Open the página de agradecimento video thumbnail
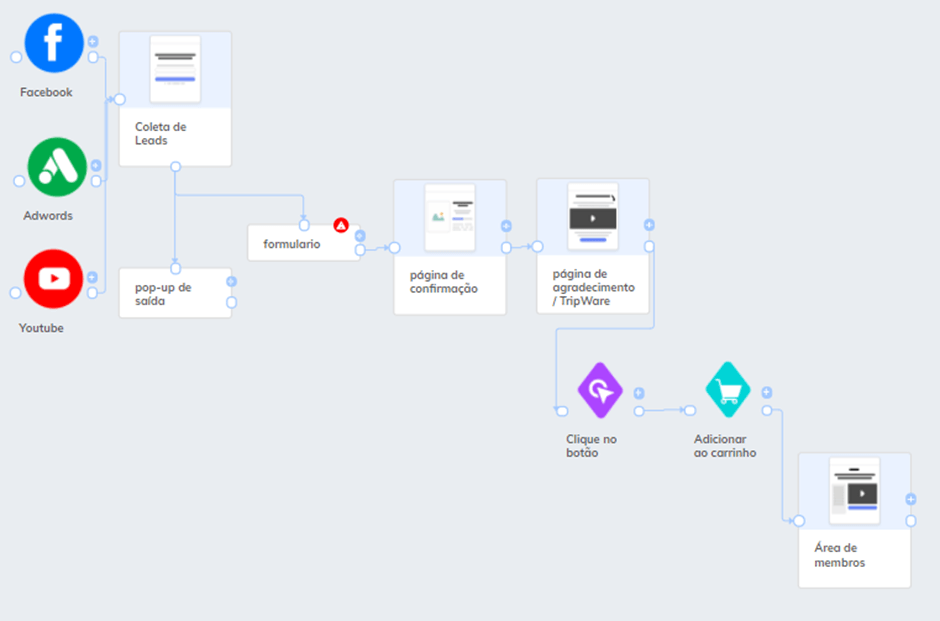Image resolution: width=940 pixels, height=621 pixels. click(x=593, y=216)
